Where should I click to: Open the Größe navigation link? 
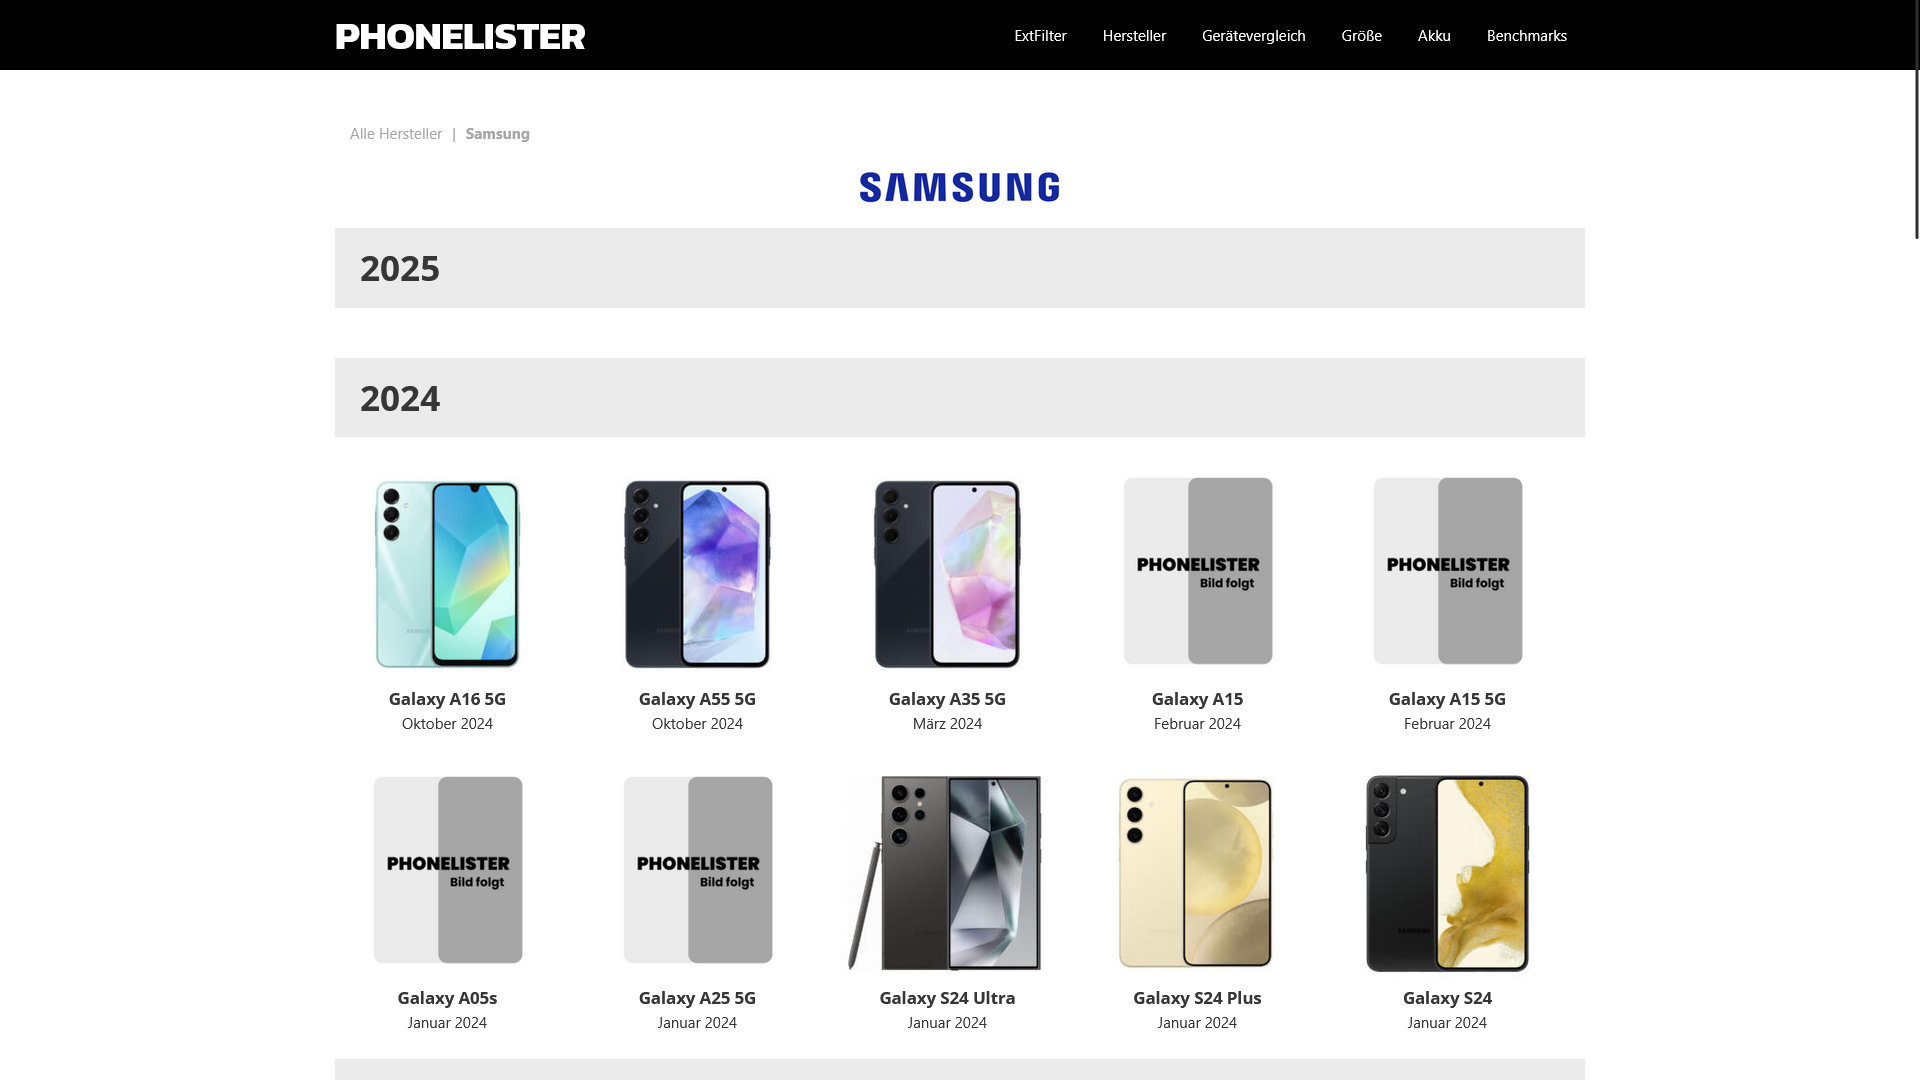[x=1361, y=36]
